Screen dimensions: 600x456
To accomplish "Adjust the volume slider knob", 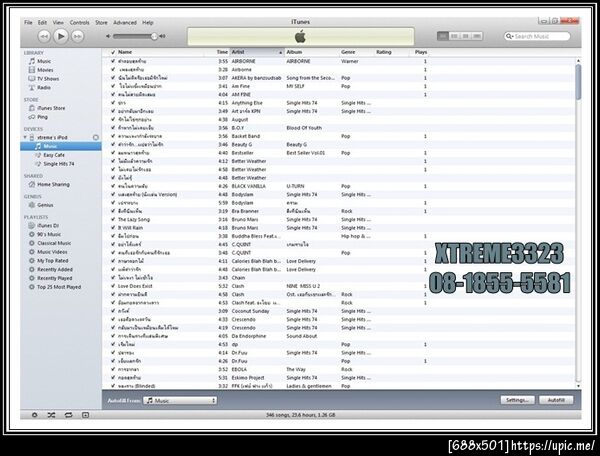I will pyautogui.click(x=154, y=36).
